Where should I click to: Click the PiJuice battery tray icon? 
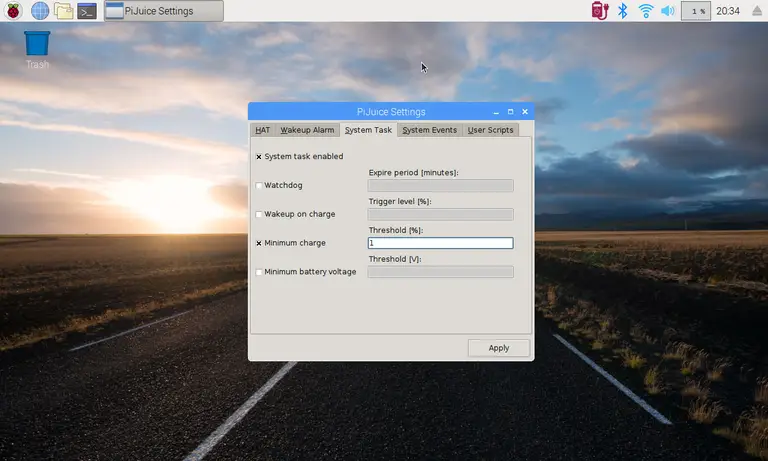click(x=599, y=11)
